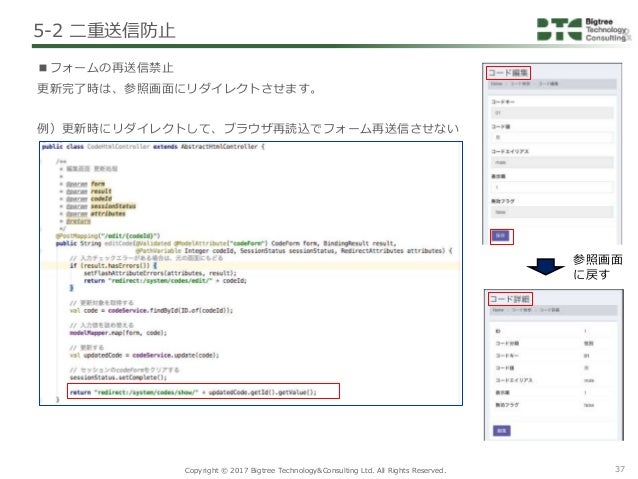Viewport: 638px width, 479px height.
Task: Click the 無効フラグ field in edit form
Action: point(552,212)
